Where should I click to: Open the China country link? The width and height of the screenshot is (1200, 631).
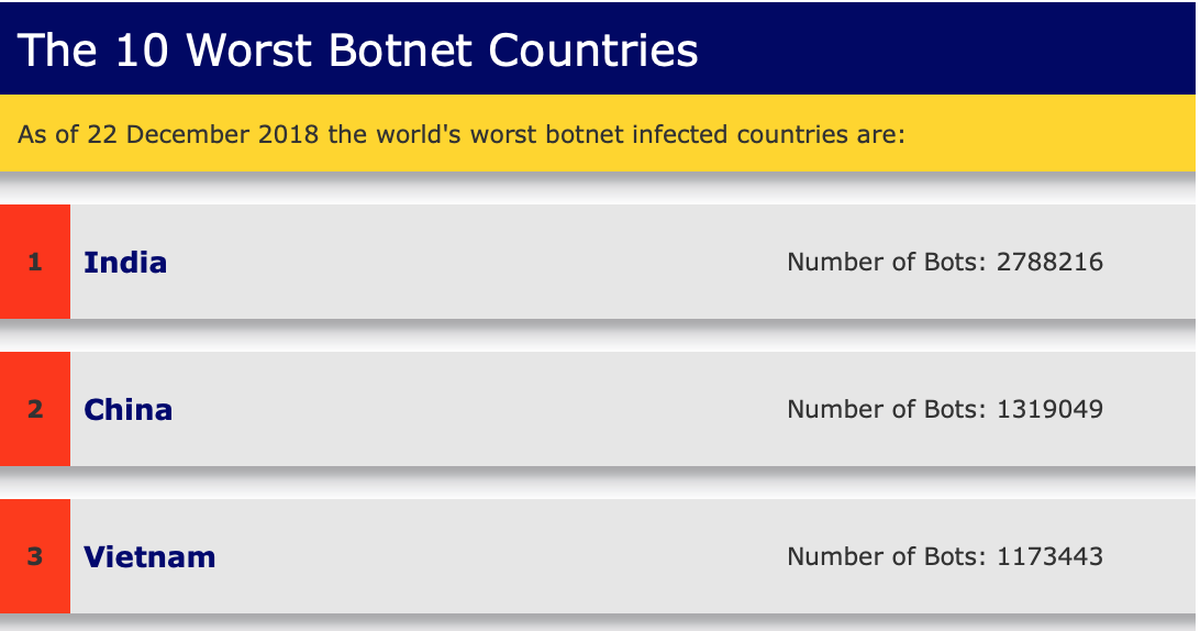[128, 409]
